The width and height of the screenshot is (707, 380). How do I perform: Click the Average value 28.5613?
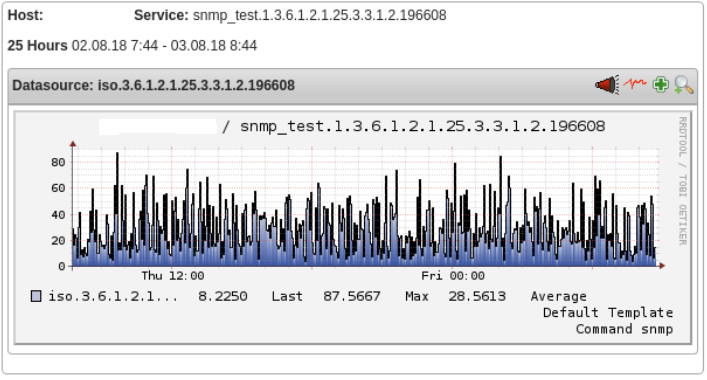click(477, 296)
